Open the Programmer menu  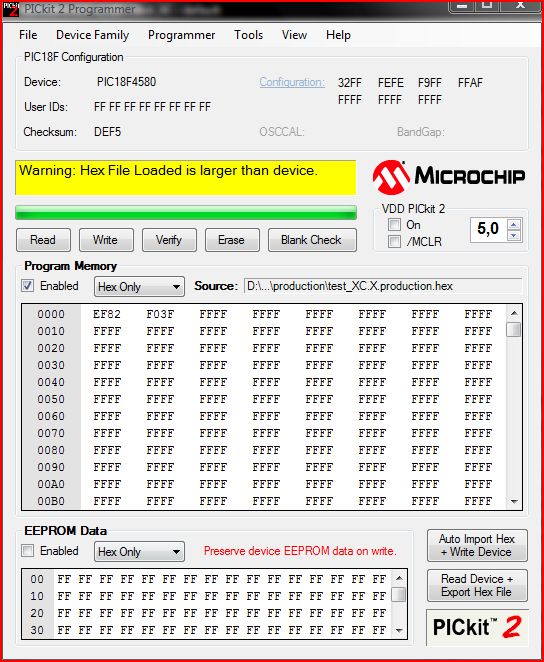coord(181,35)
